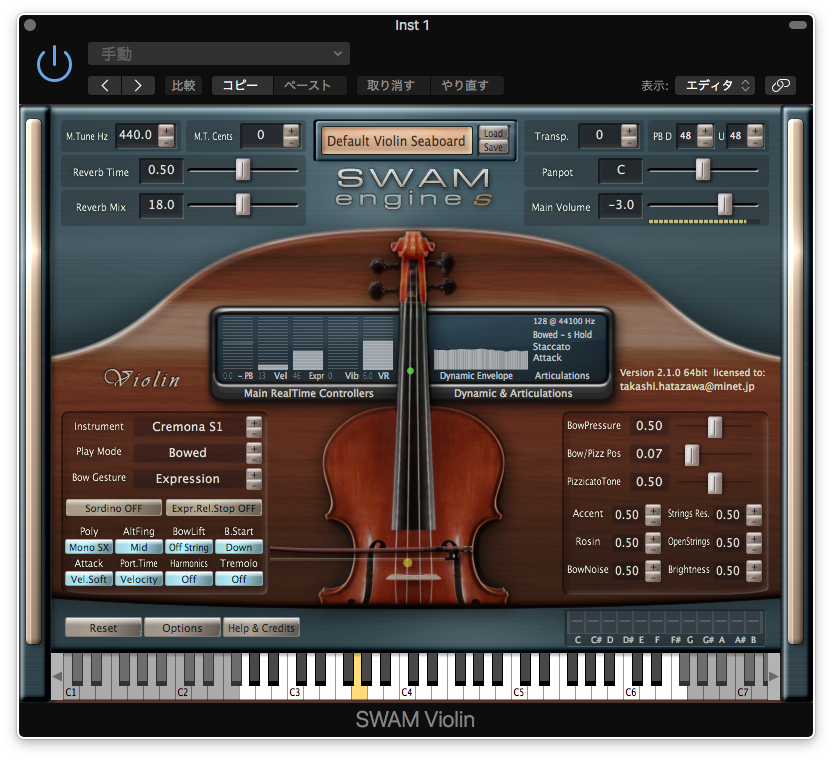Click the Load preset button
The width and height of the screenshot is (832, 760).
coord(493,133)
